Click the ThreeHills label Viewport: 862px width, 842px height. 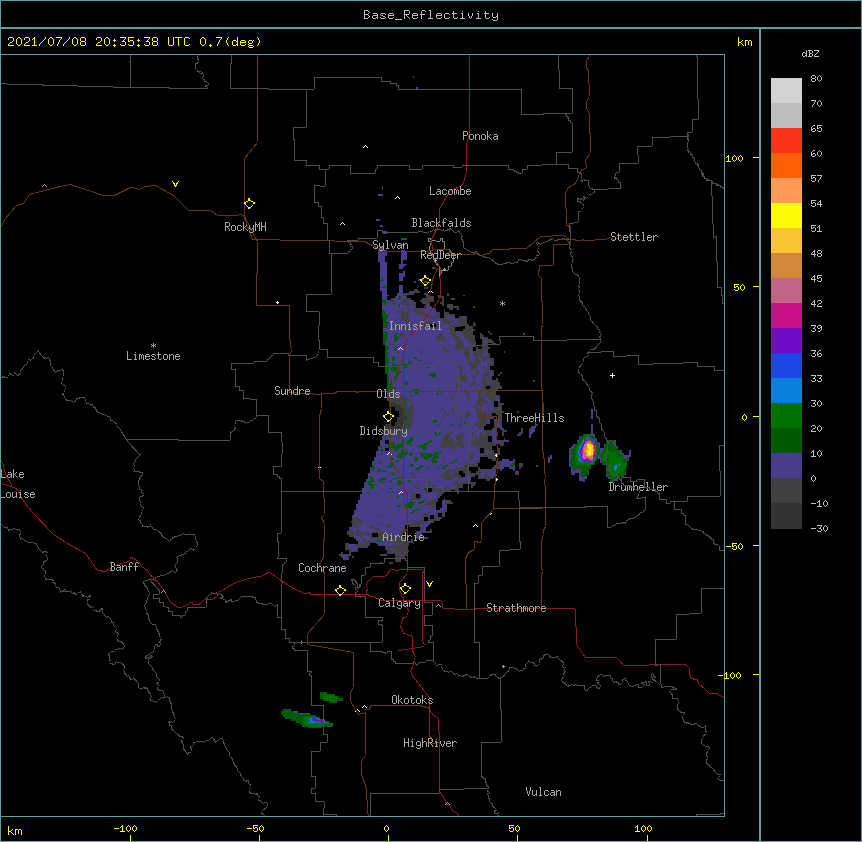click(x=534, y=418)
